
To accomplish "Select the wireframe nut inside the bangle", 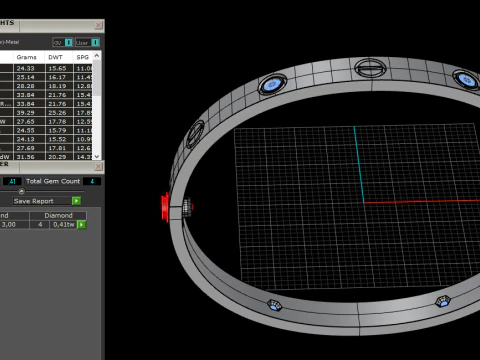I will [187, 207].
